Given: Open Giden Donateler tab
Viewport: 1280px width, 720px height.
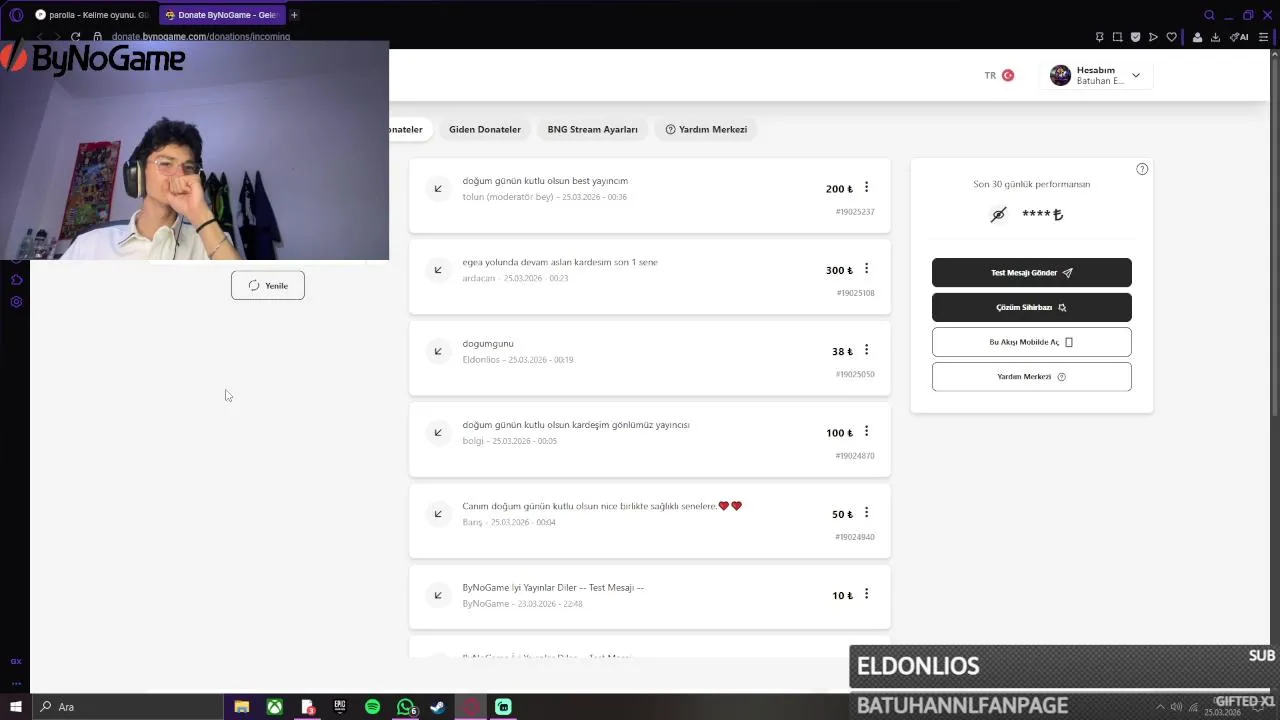Looking at the screenshot, I should click(485, 129).
